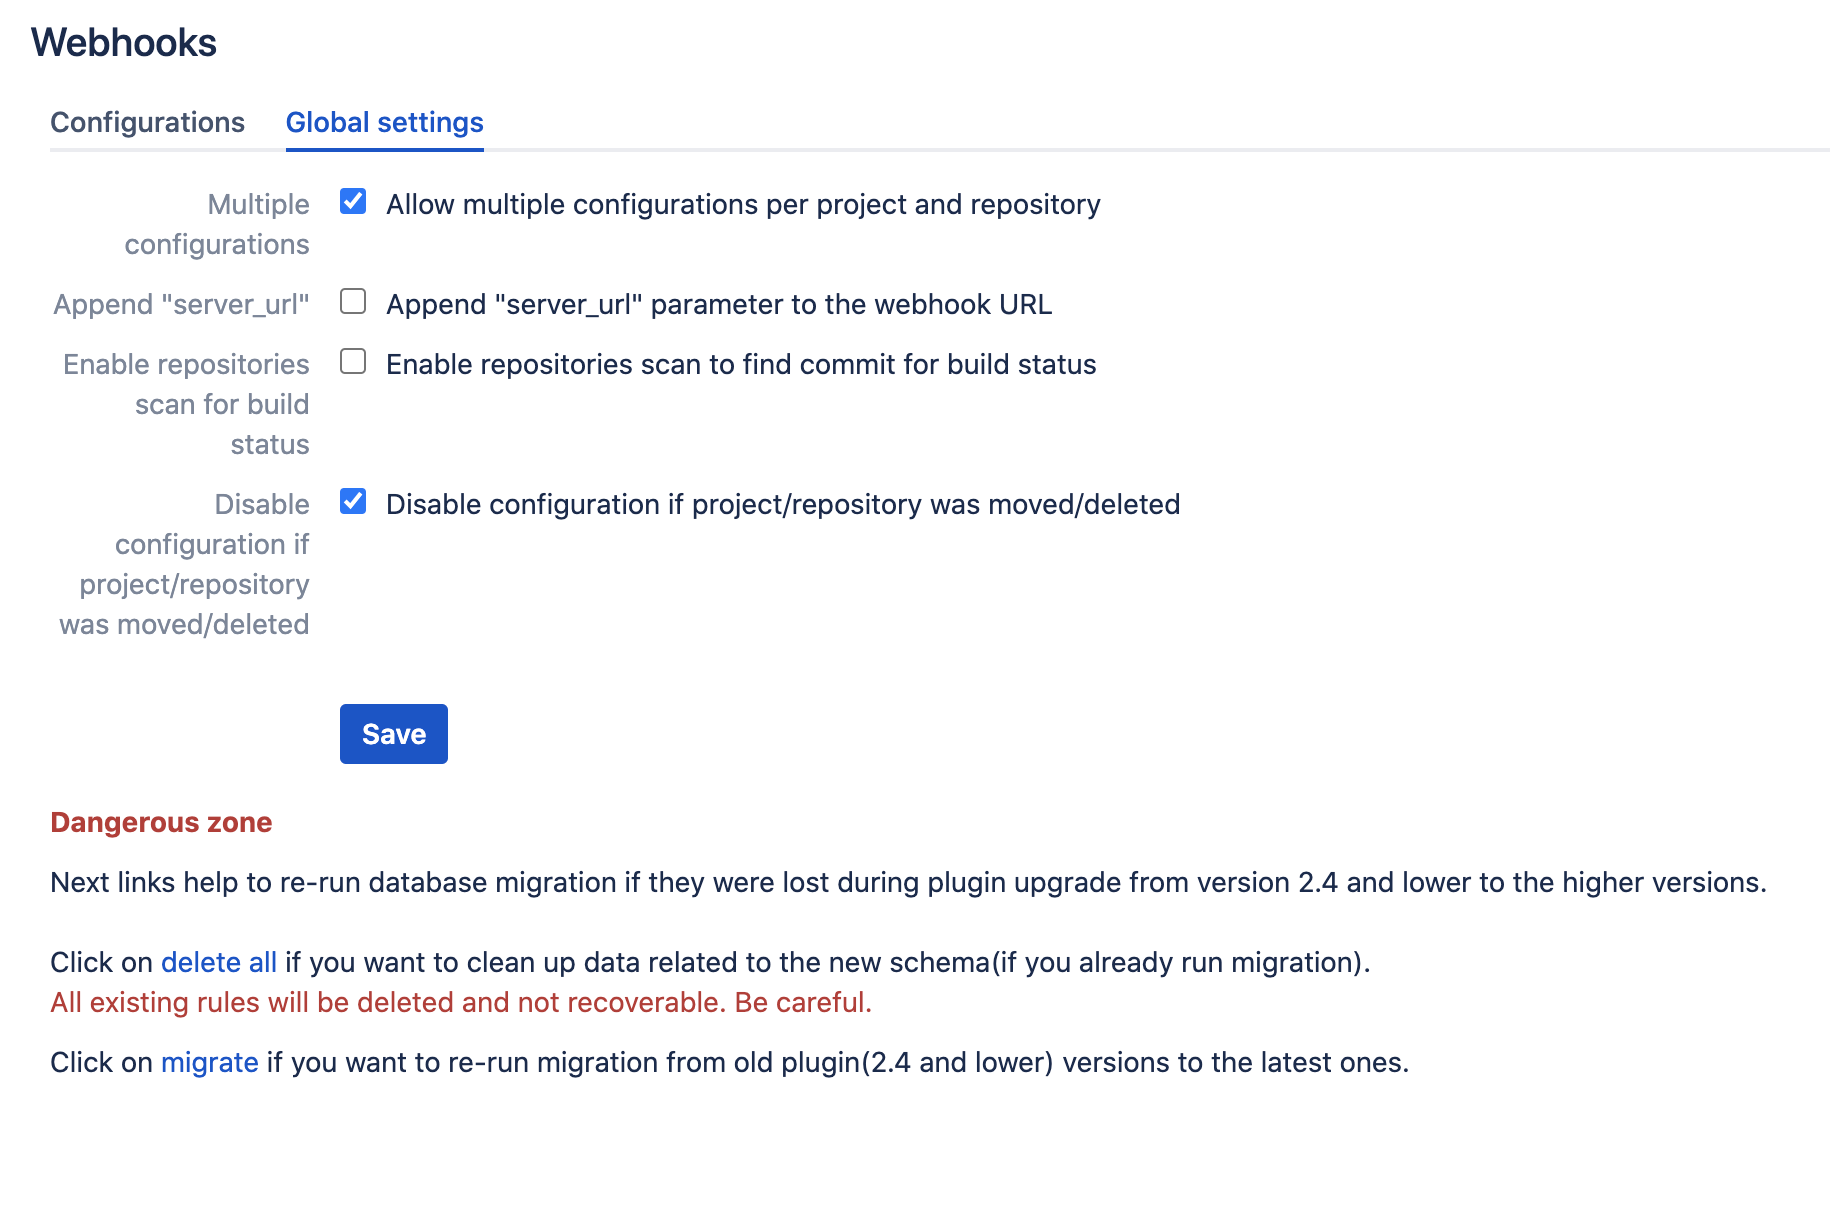Screen dimensions: 1830x1208
Task: Click the Allow multiple configurations checkbox text
Action: pyautogui.click(x=743, y=203)
